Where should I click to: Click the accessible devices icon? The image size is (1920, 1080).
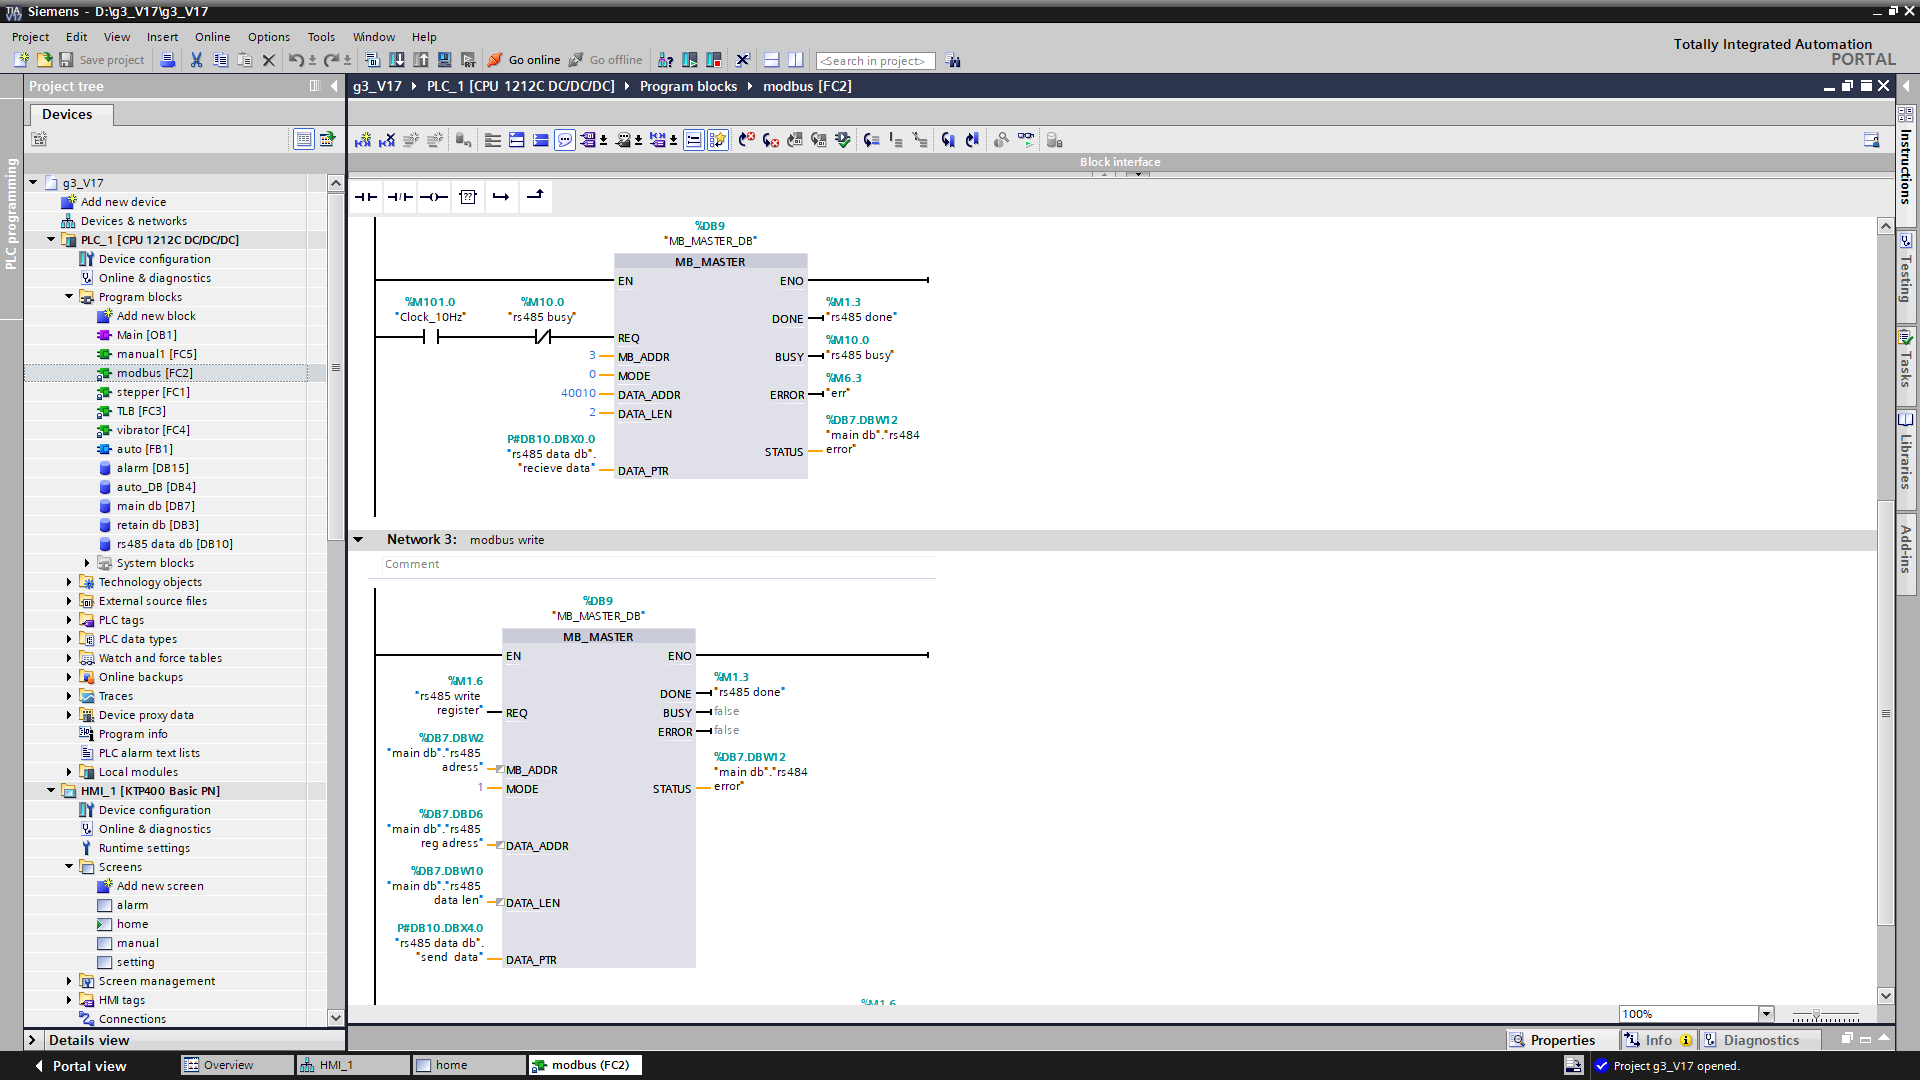665,60
